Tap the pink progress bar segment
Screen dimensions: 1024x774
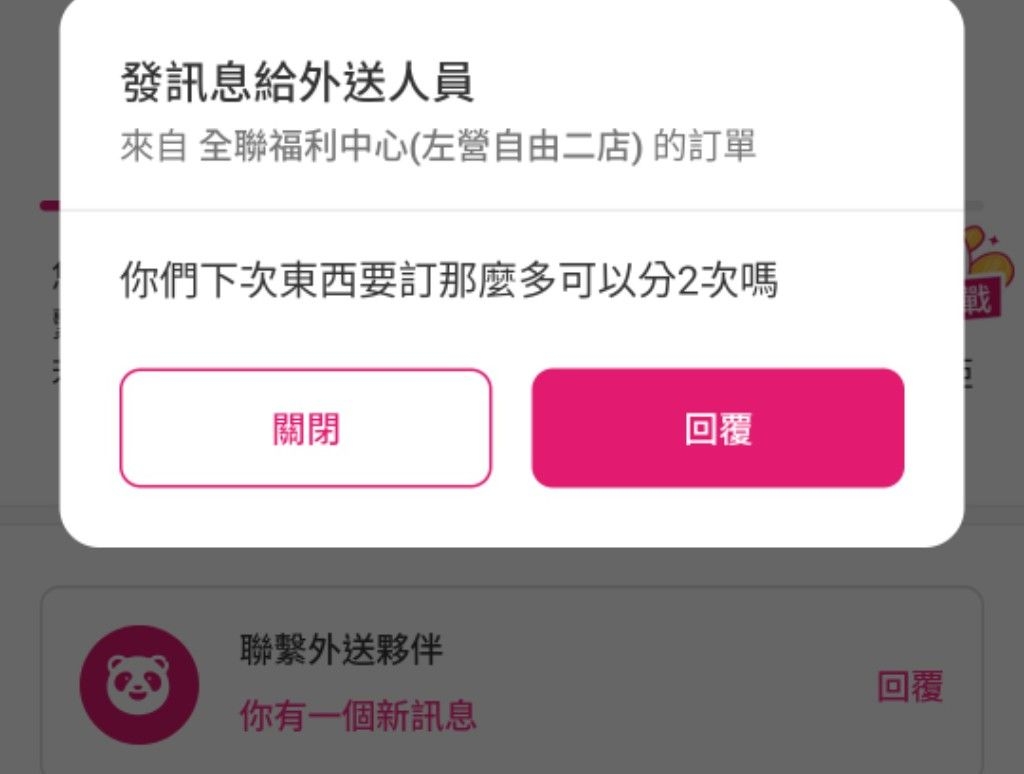[49, 205]
